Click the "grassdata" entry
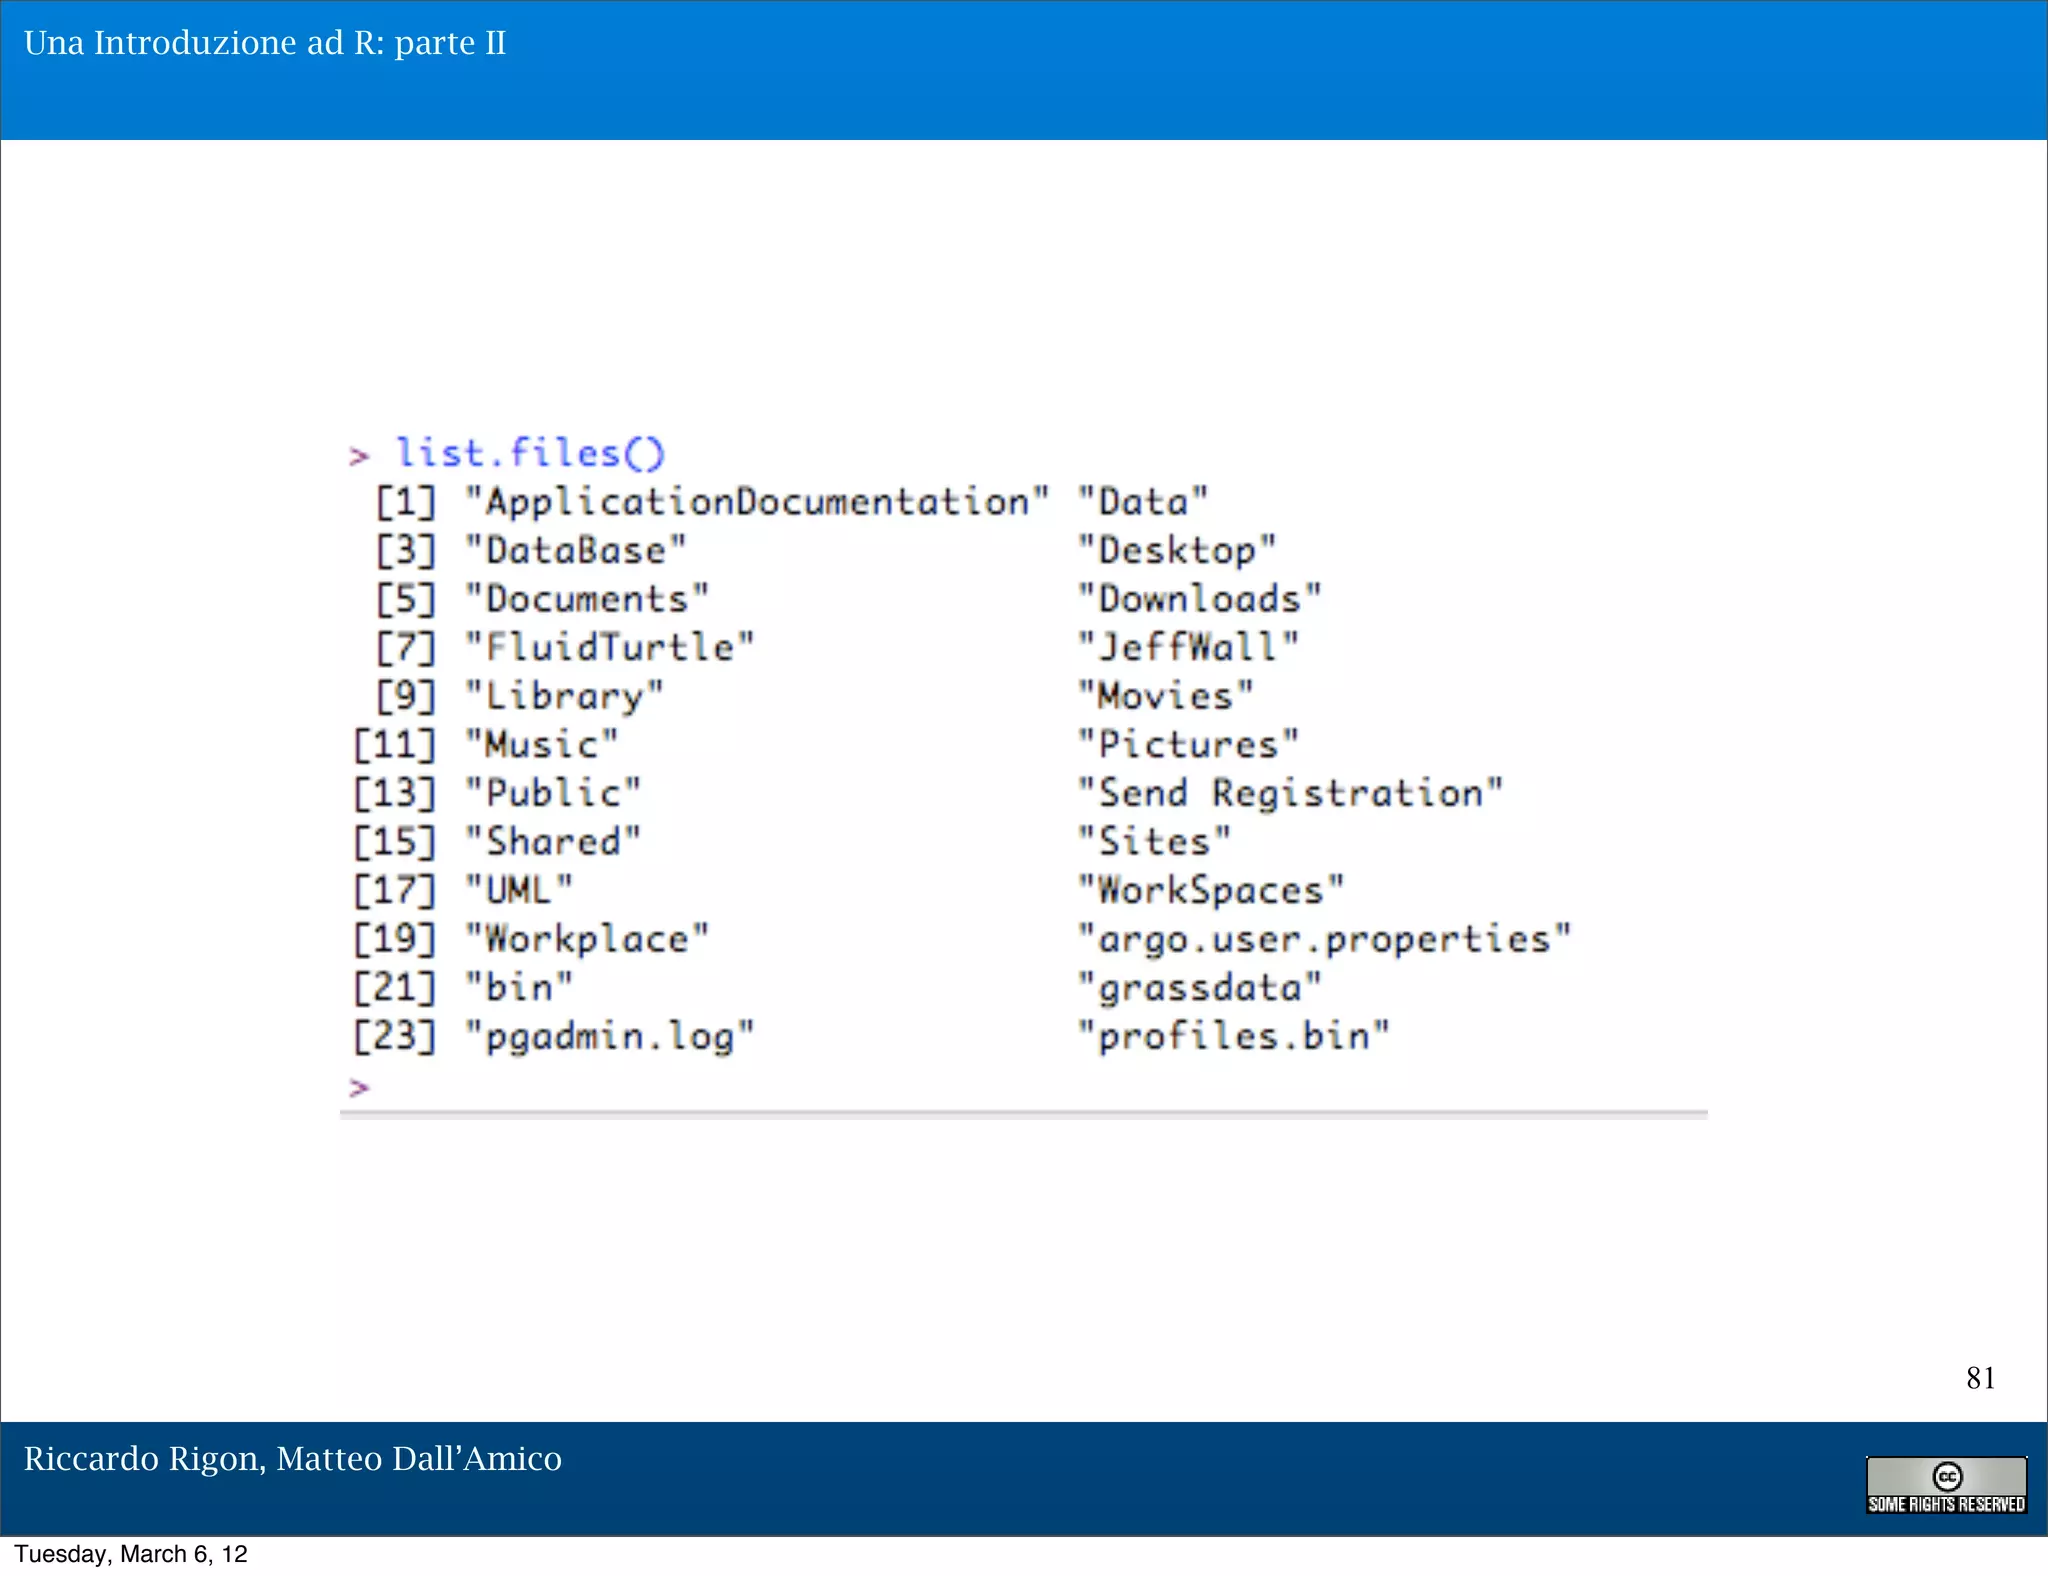2048x1576 pixels. coord(1199,988)
